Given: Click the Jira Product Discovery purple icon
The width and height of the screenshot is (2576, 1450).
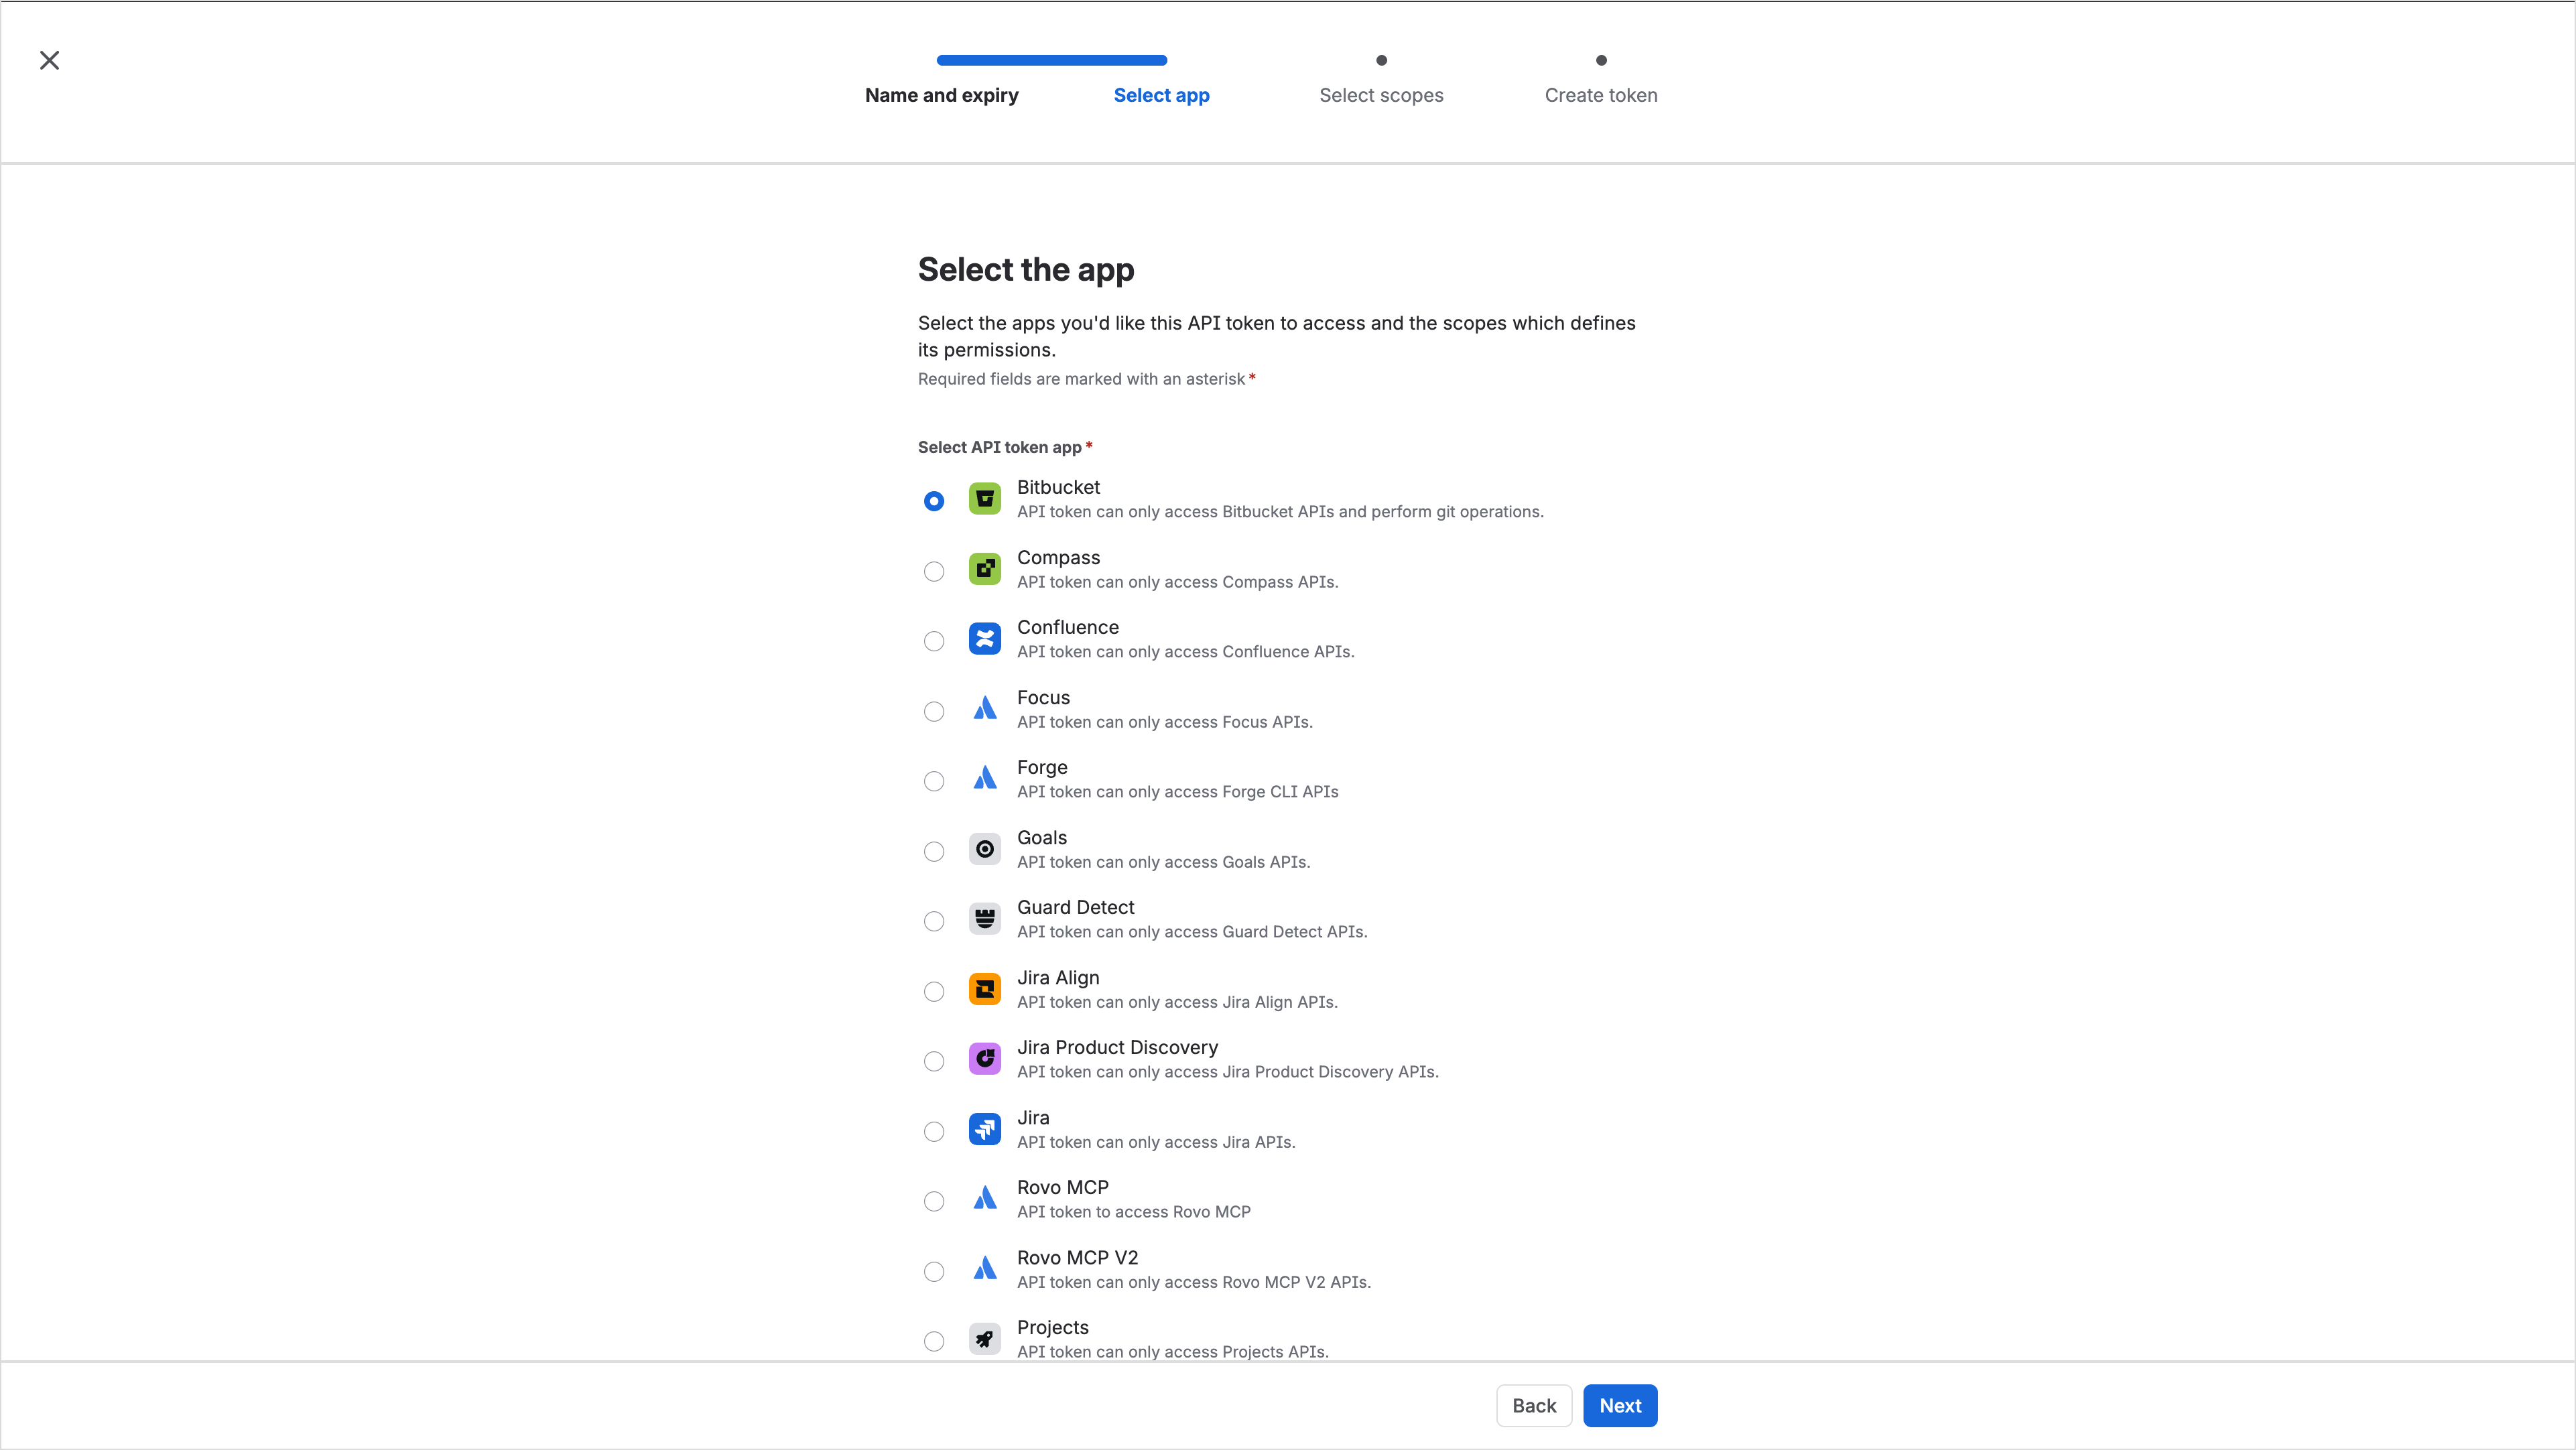Looking at the screenshot, I should pyautogui.click(x=985, y=1059).
